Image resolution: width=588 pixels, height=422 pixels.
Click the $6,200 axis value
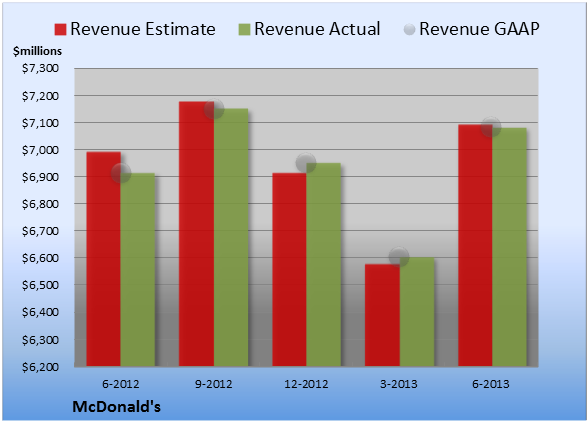pyautogui.click(x=40, y=367)
